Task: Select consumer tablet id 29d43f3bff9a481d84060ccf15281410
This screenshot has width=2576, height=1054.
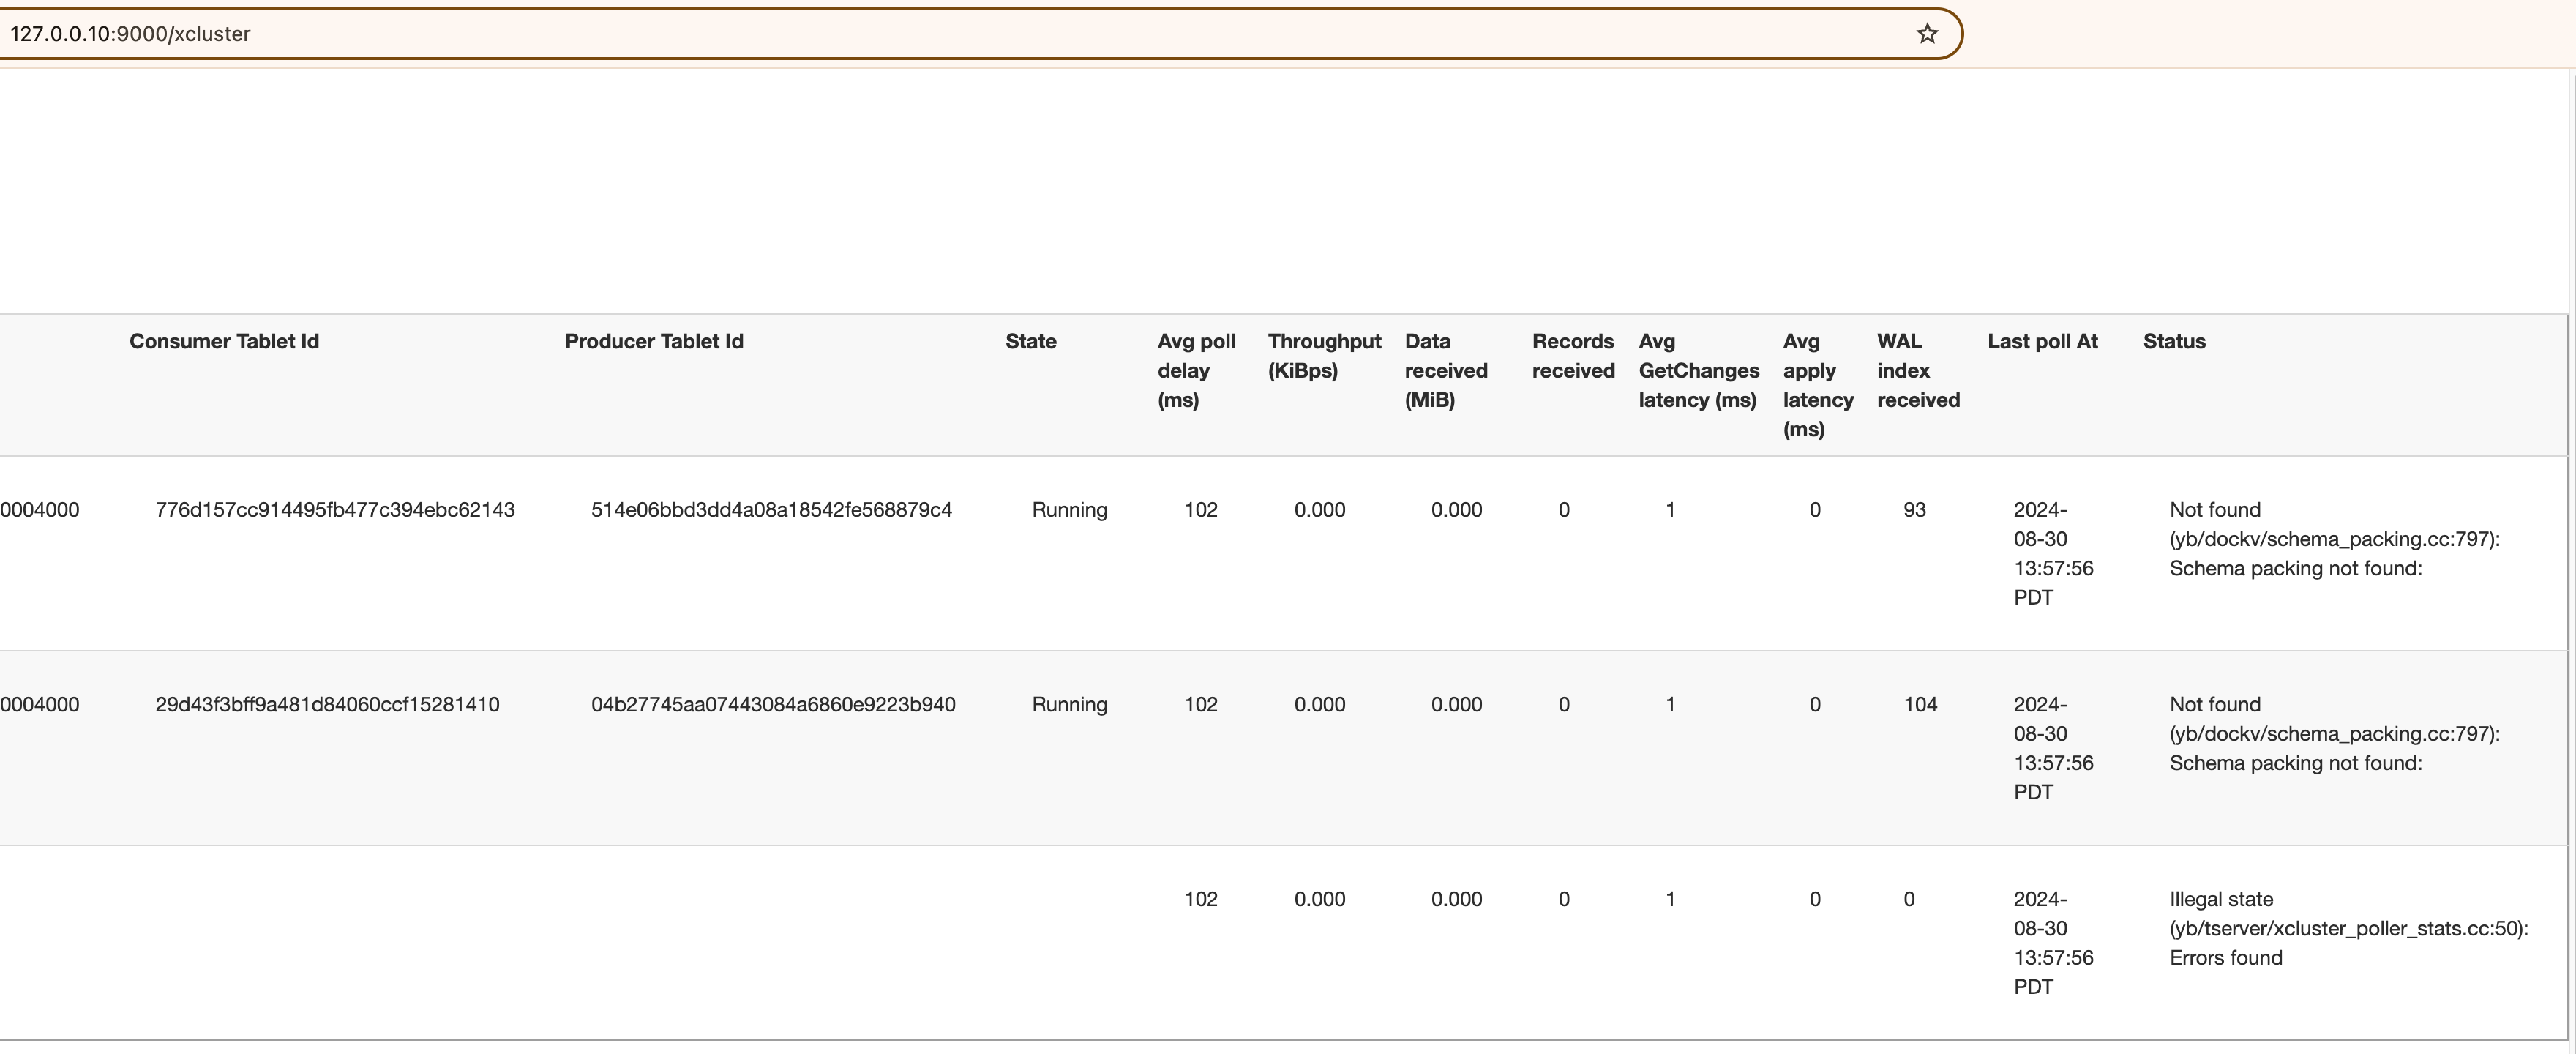Action: [327, 704]
